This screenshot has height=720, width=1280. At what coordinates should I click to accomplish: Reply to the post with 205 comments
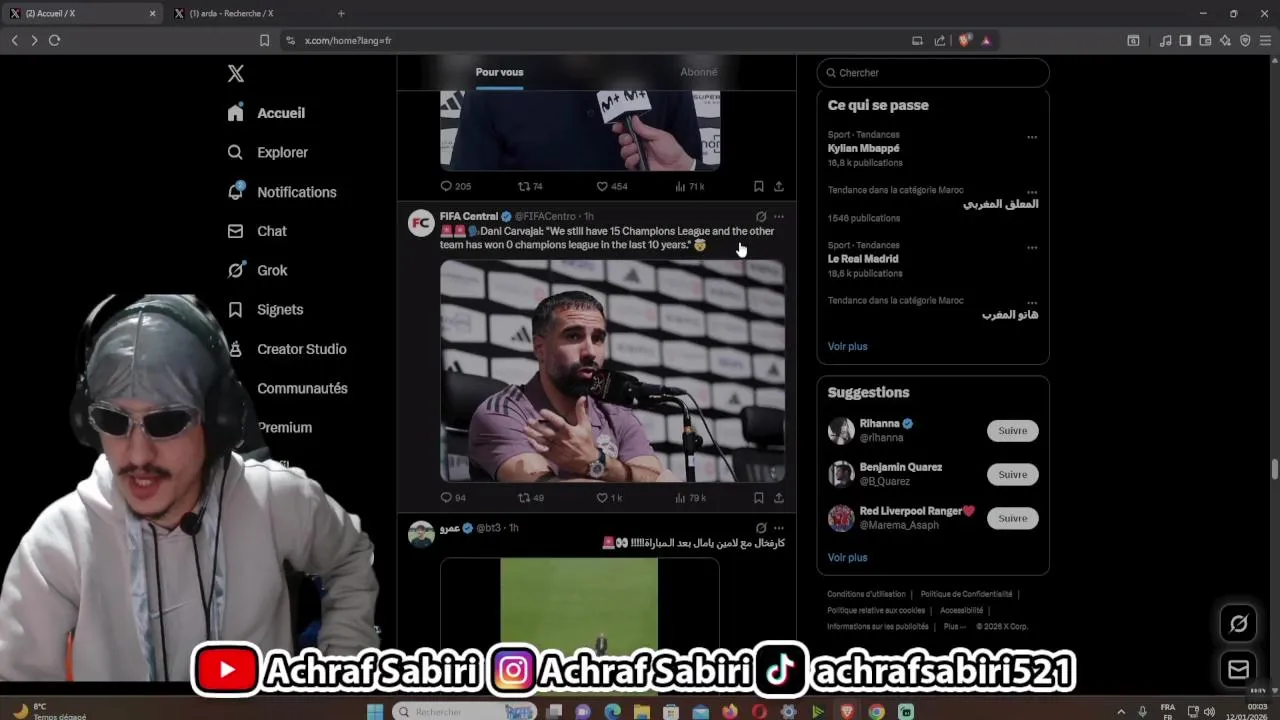coord(456,186)
